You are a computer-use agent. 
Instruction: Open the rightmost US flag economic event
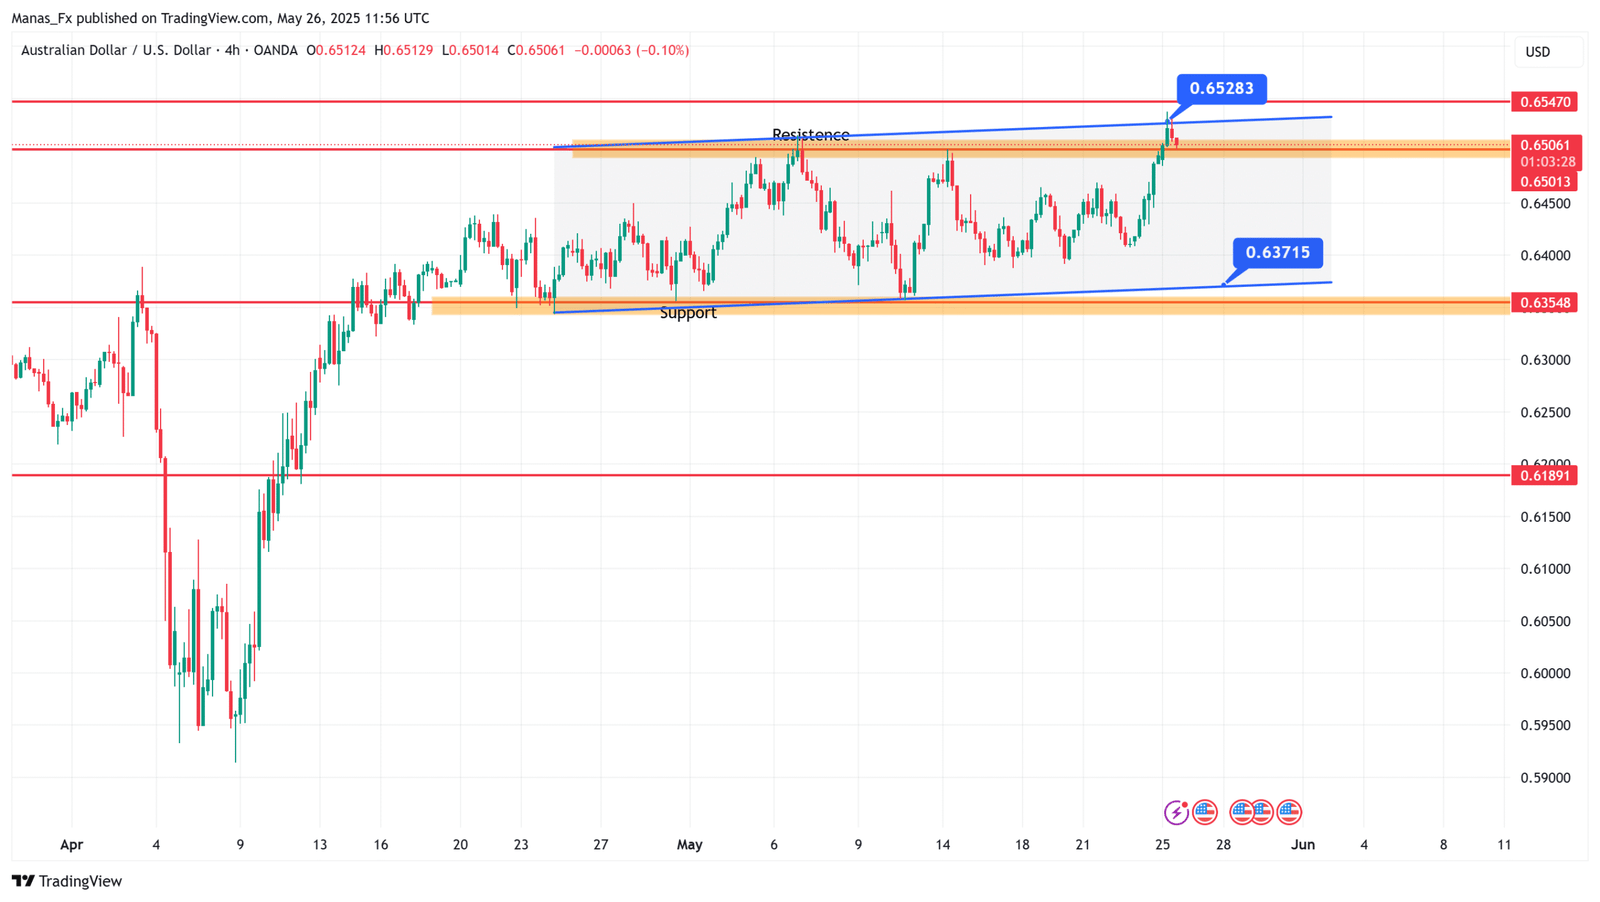1289,812
